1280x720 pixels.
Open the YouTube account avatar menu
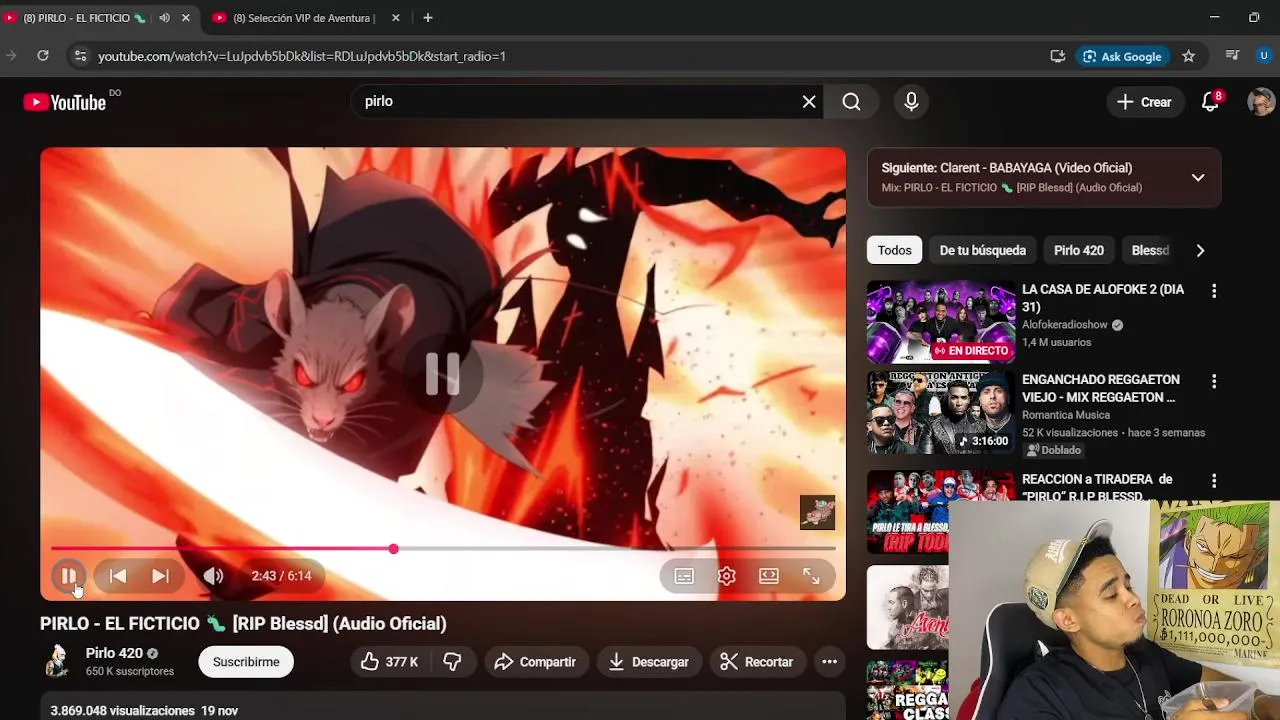1261,102
